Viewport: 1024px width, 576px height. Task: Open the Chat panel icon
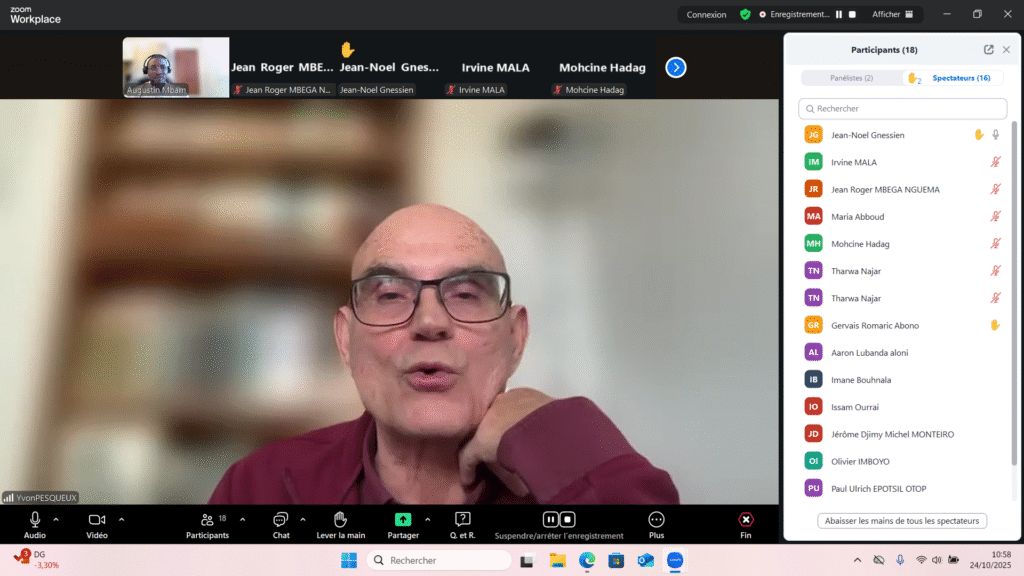(281, 520)
